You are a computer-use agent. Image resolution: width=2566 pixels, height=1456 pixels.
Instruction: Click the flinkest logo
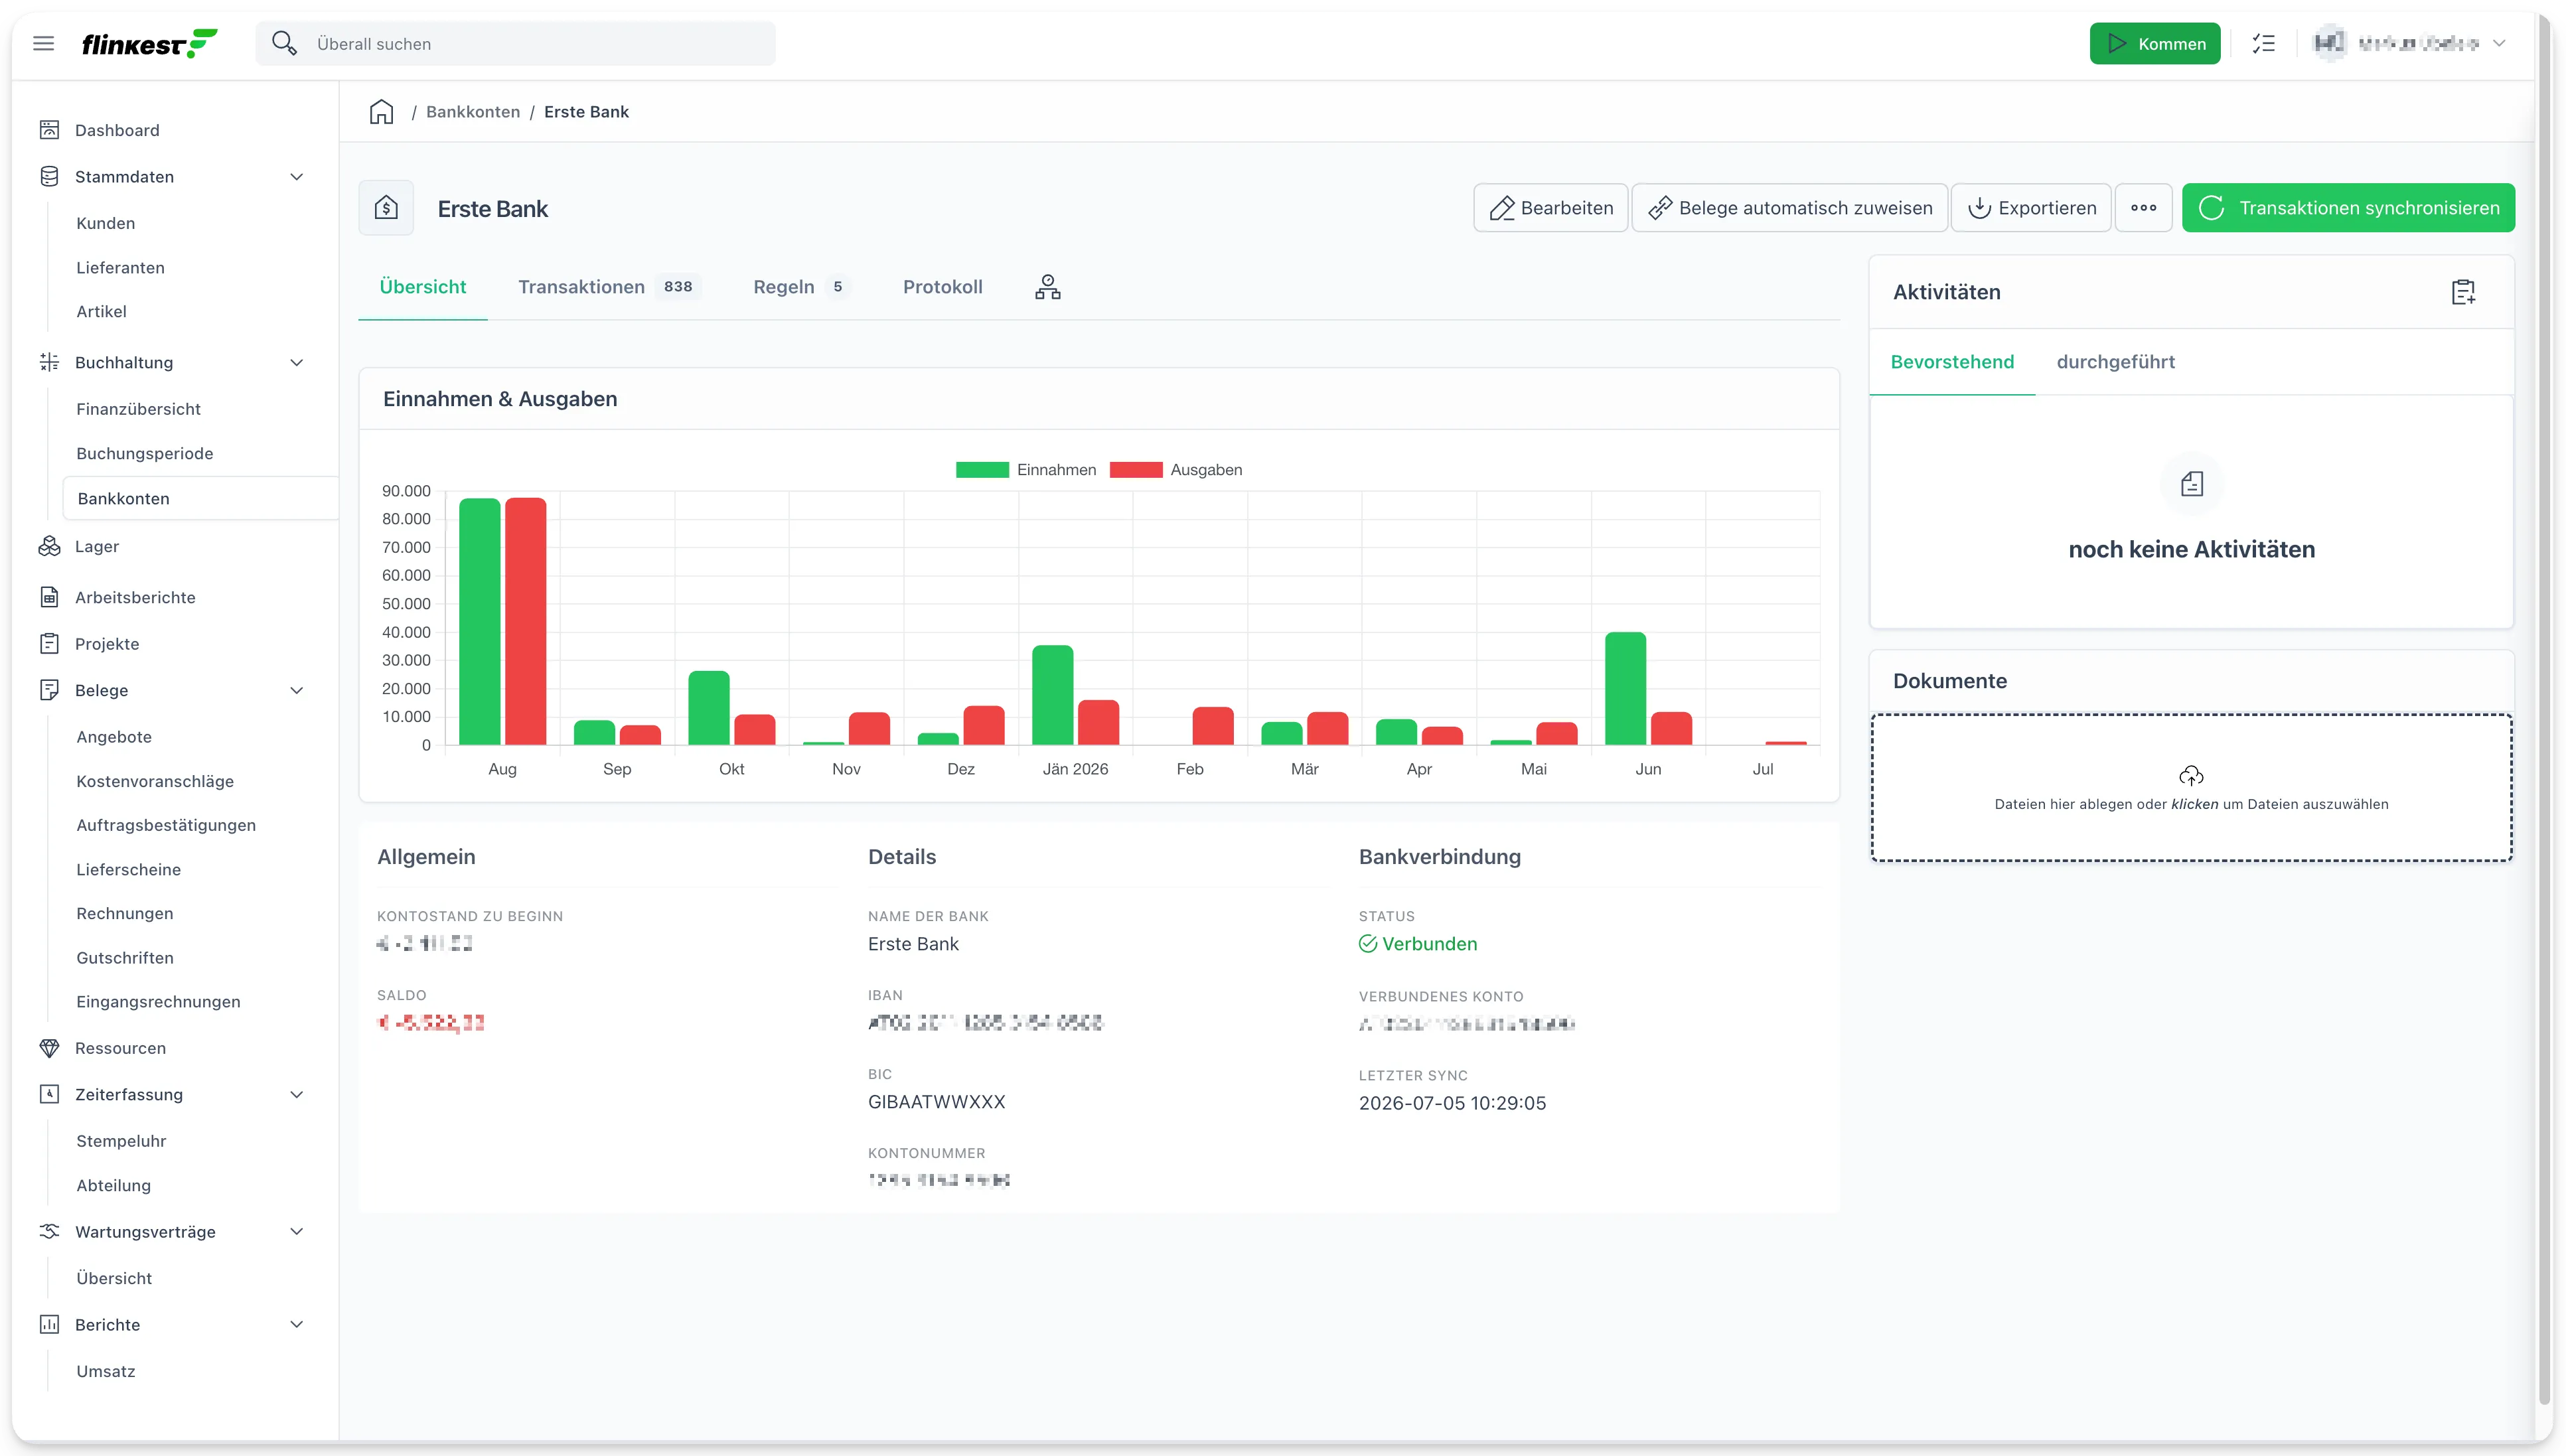[x=149, y=43]
